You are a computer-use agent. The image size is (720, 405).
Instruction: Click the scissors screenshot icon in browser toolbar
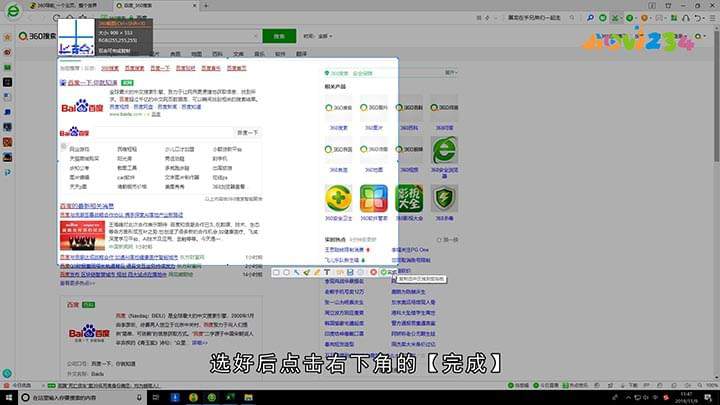615,18
